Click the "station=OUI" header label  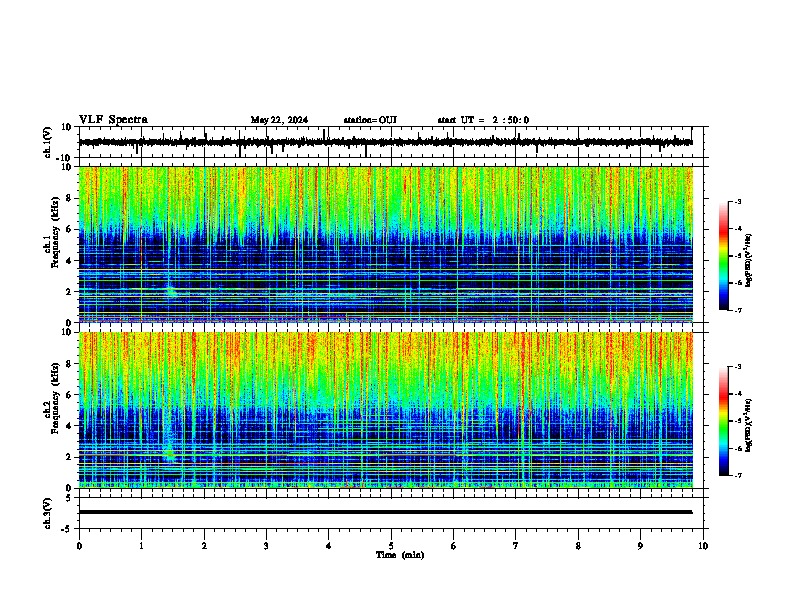[370, 120]
